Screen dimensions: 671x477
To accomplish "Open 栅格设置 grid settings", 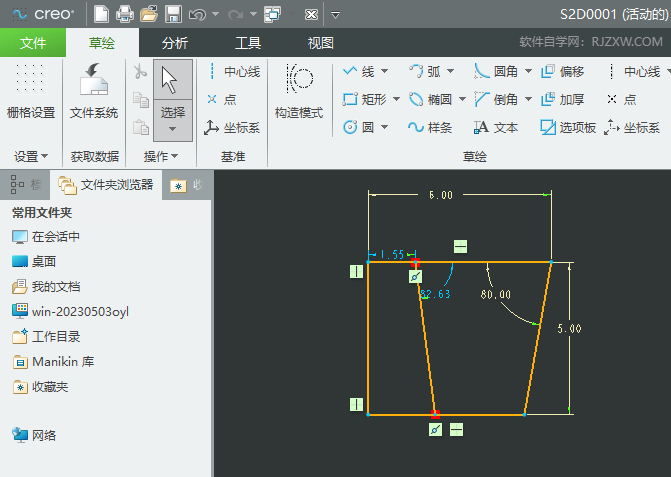I will tap(31, 91).
